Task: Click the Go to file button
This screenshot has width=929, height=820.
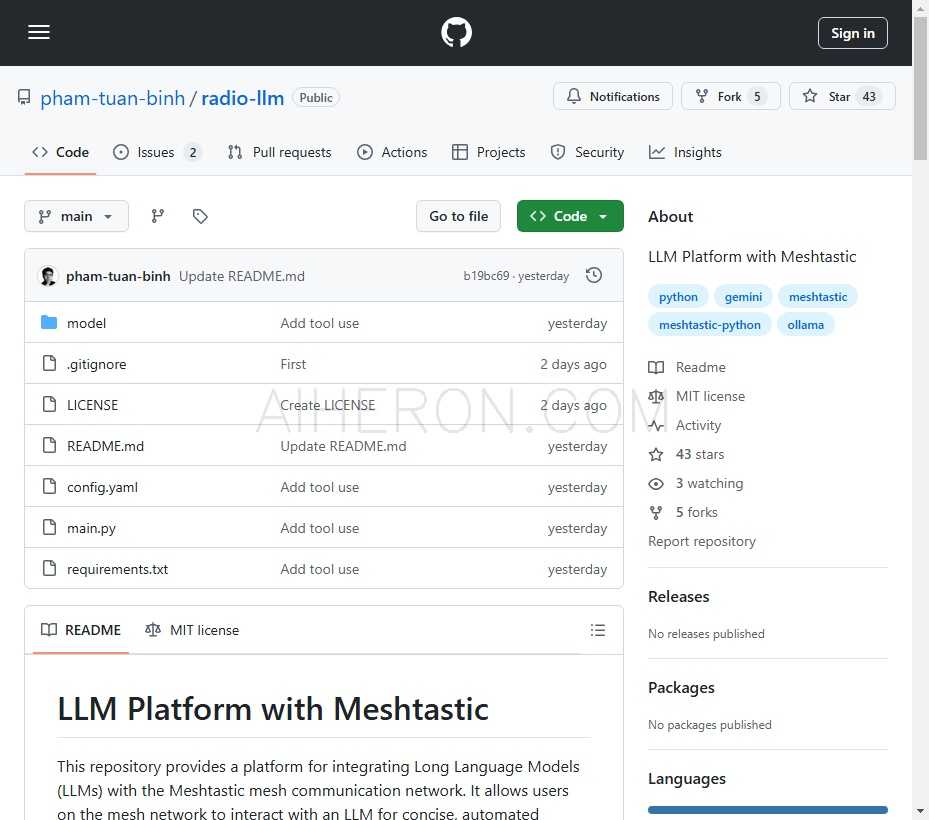Action: point(459,216)
